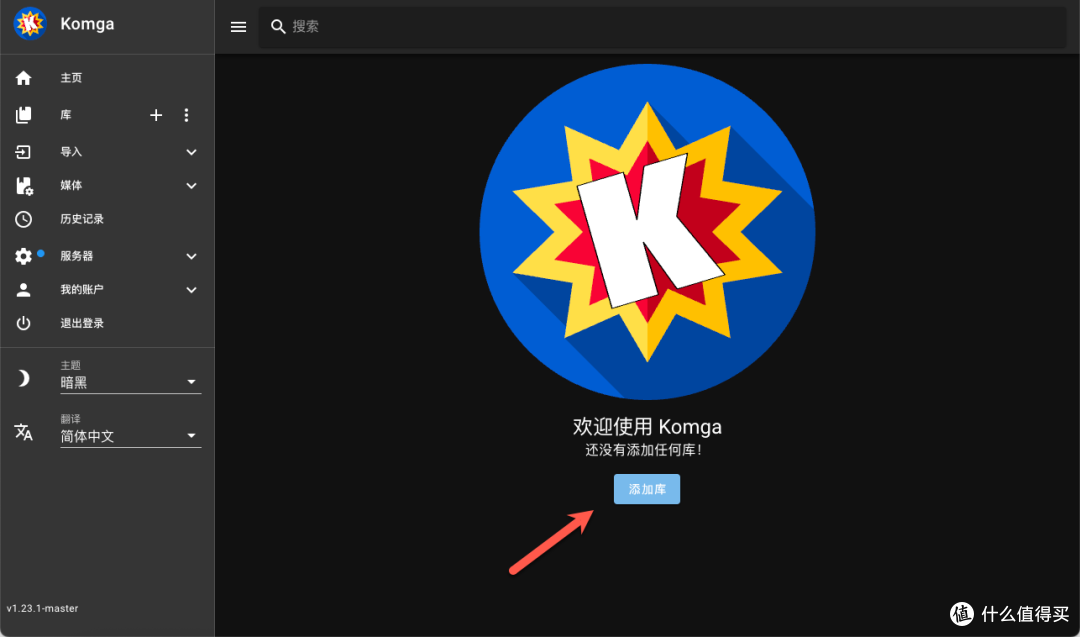Expand the 我的账户 section chevron
The width and height of the screenshot is (1080, 637).
(191, 290)
